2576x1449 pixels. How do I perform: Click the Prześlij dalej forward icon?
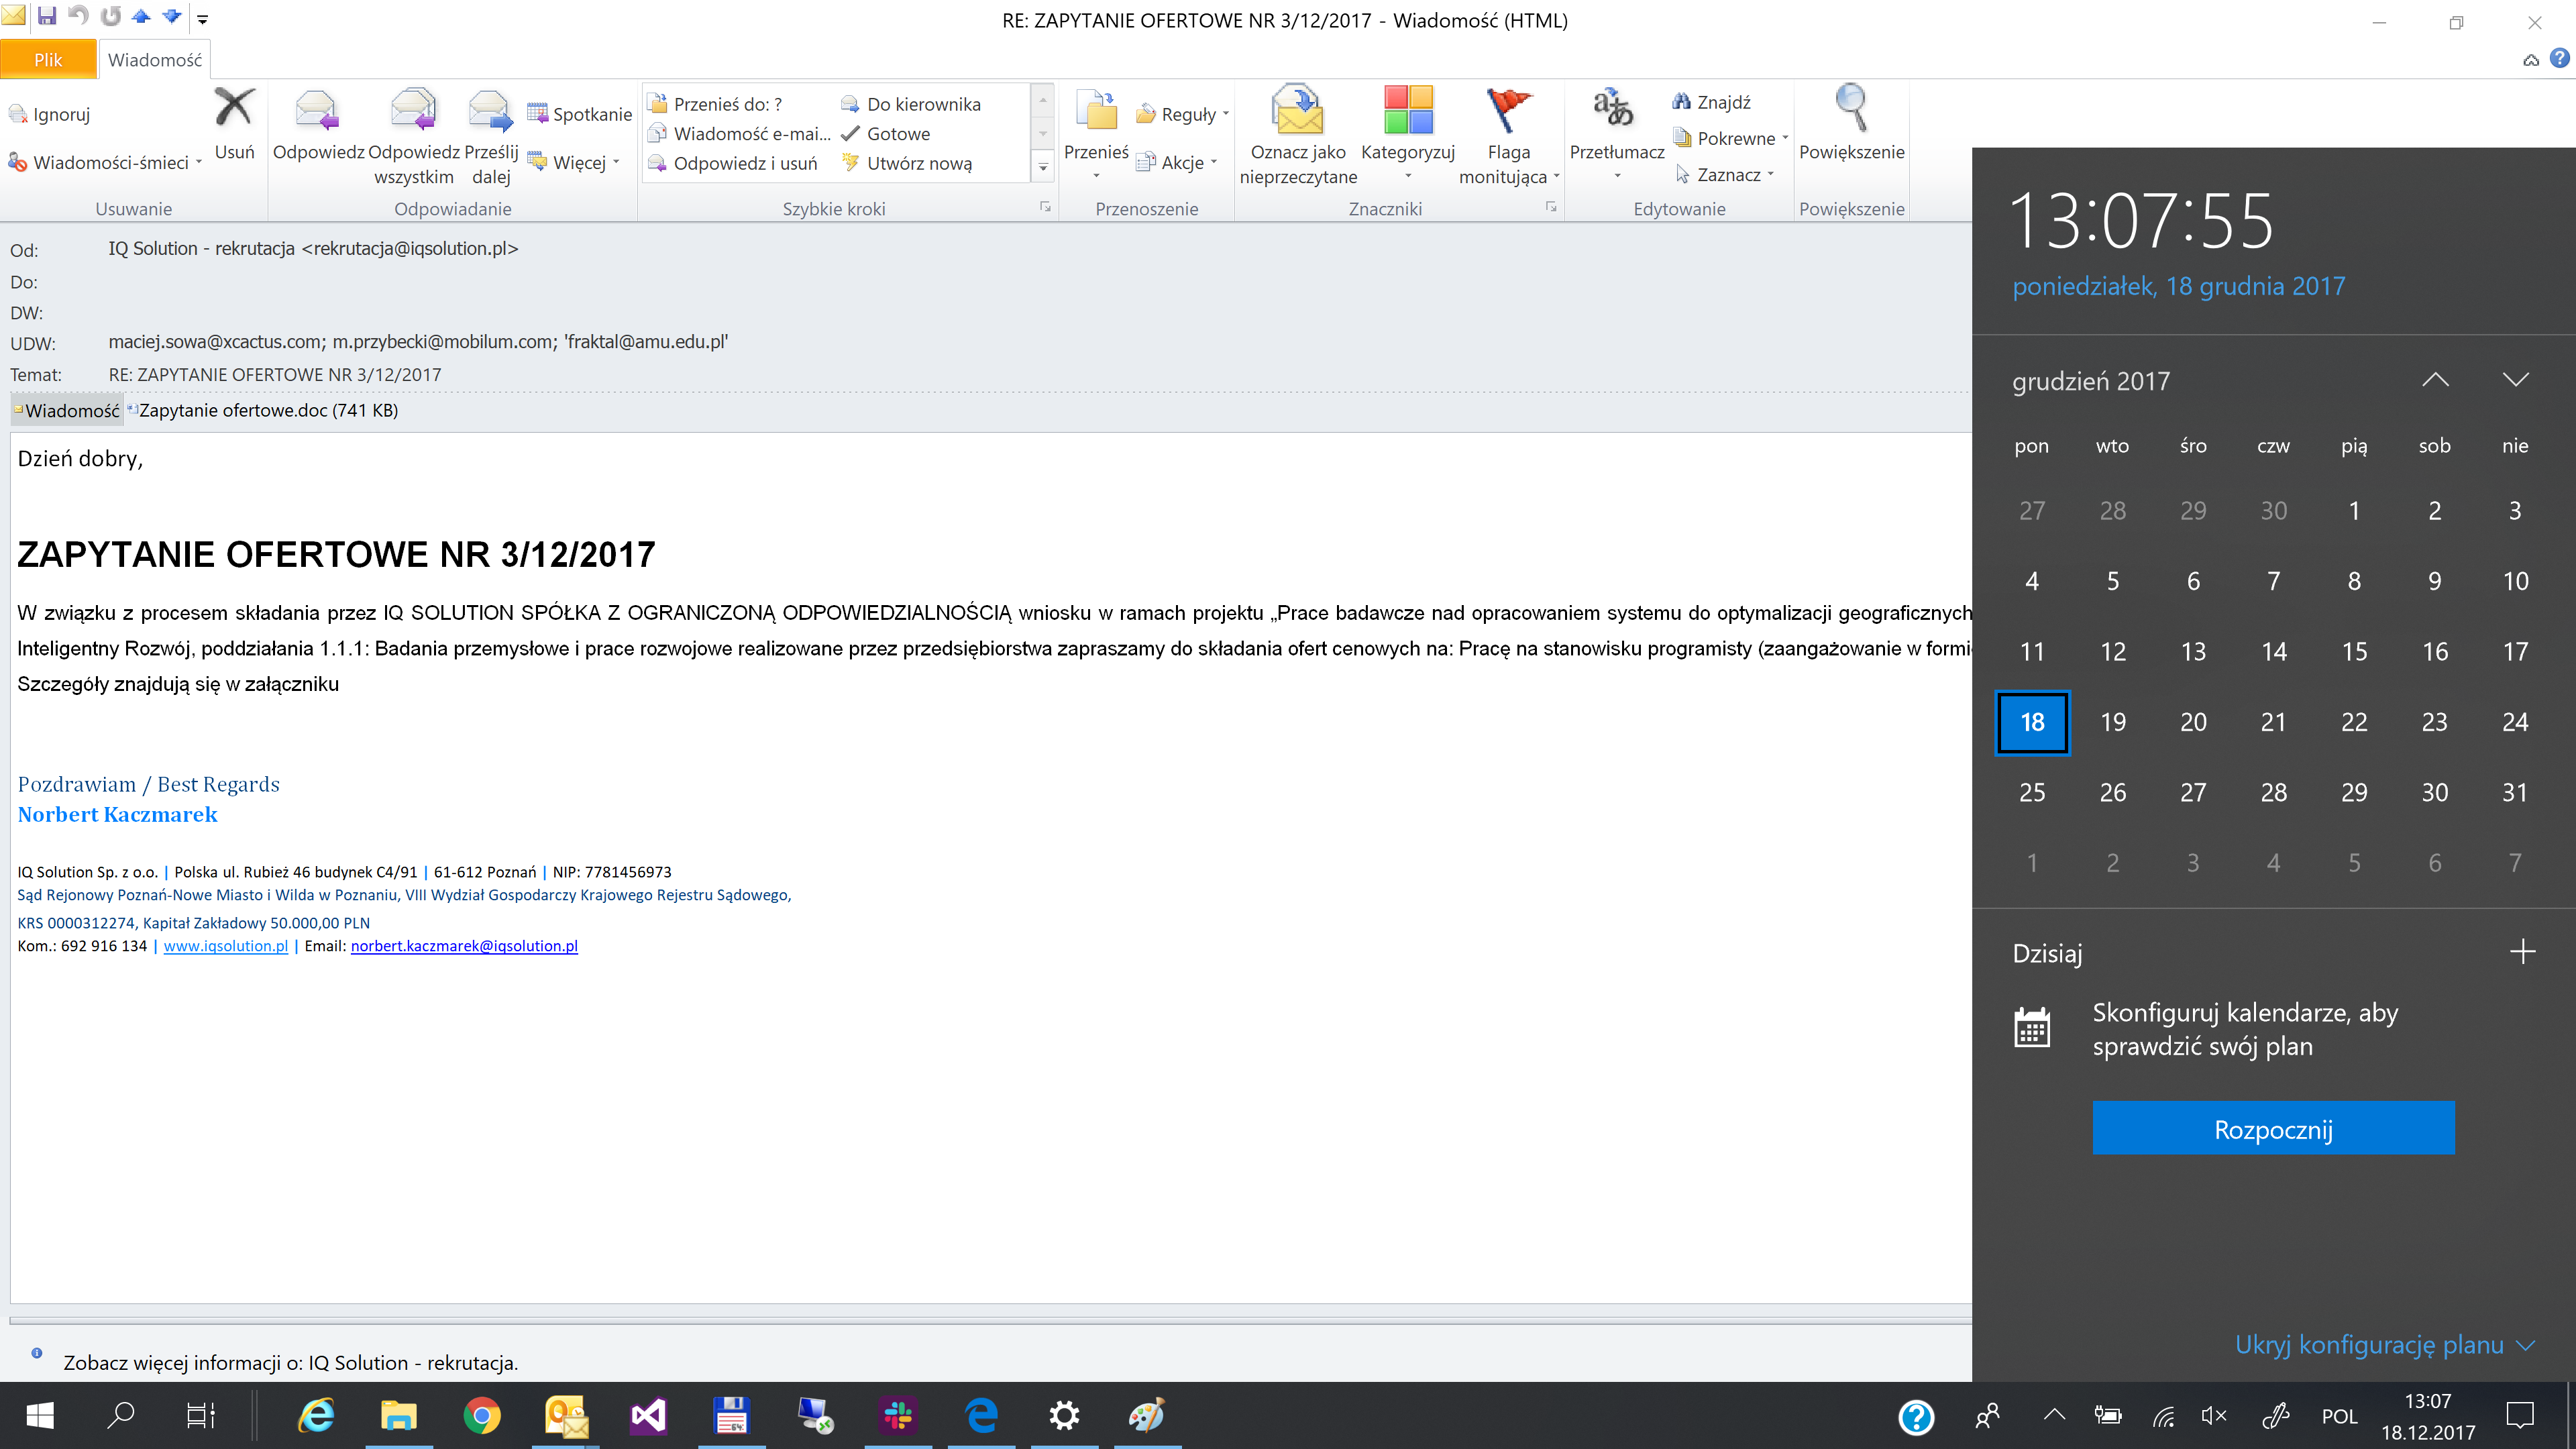tap(490, 110)
